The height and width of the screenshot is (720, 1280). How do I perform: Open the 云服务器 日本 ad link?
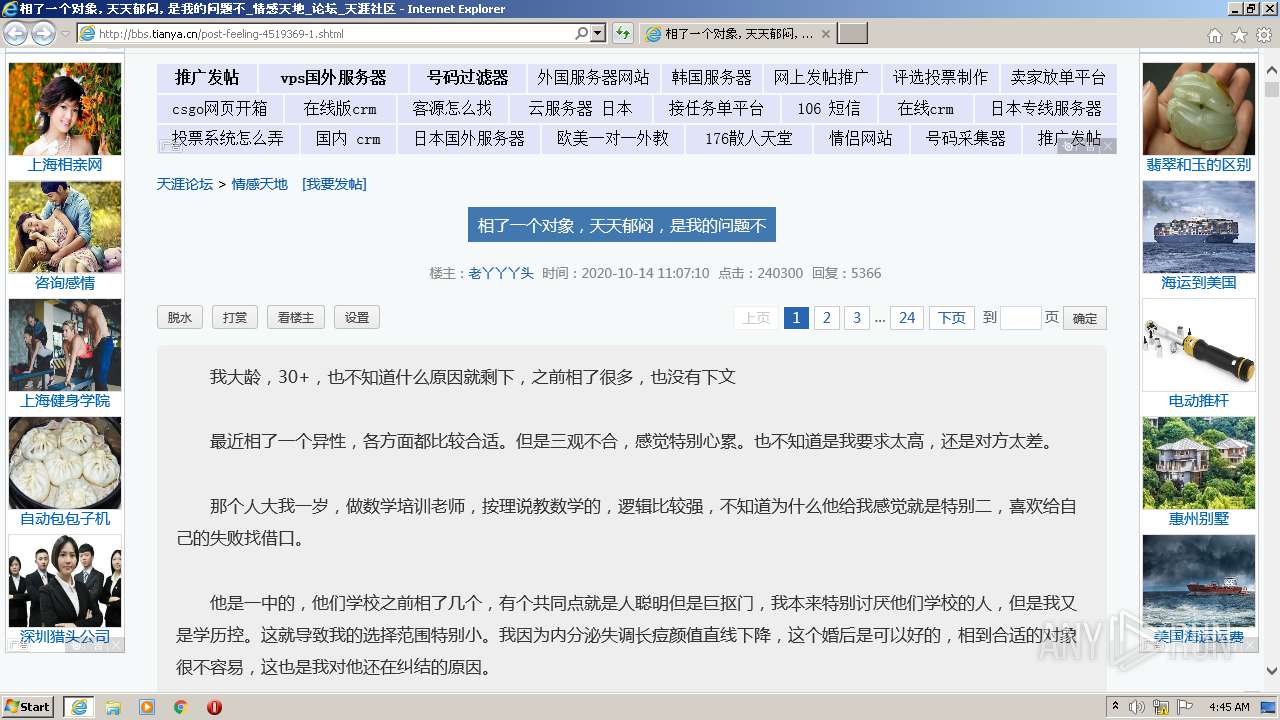tap(580, 108)
